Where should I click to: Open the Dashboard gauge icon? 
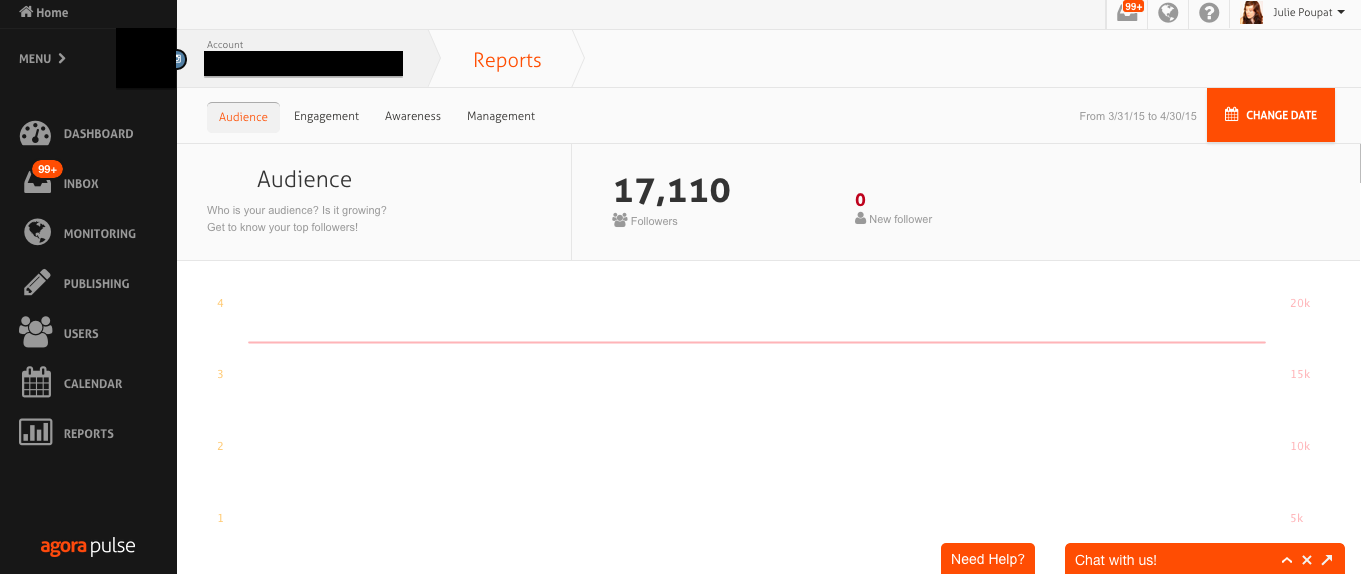click(x=35, y=134)
